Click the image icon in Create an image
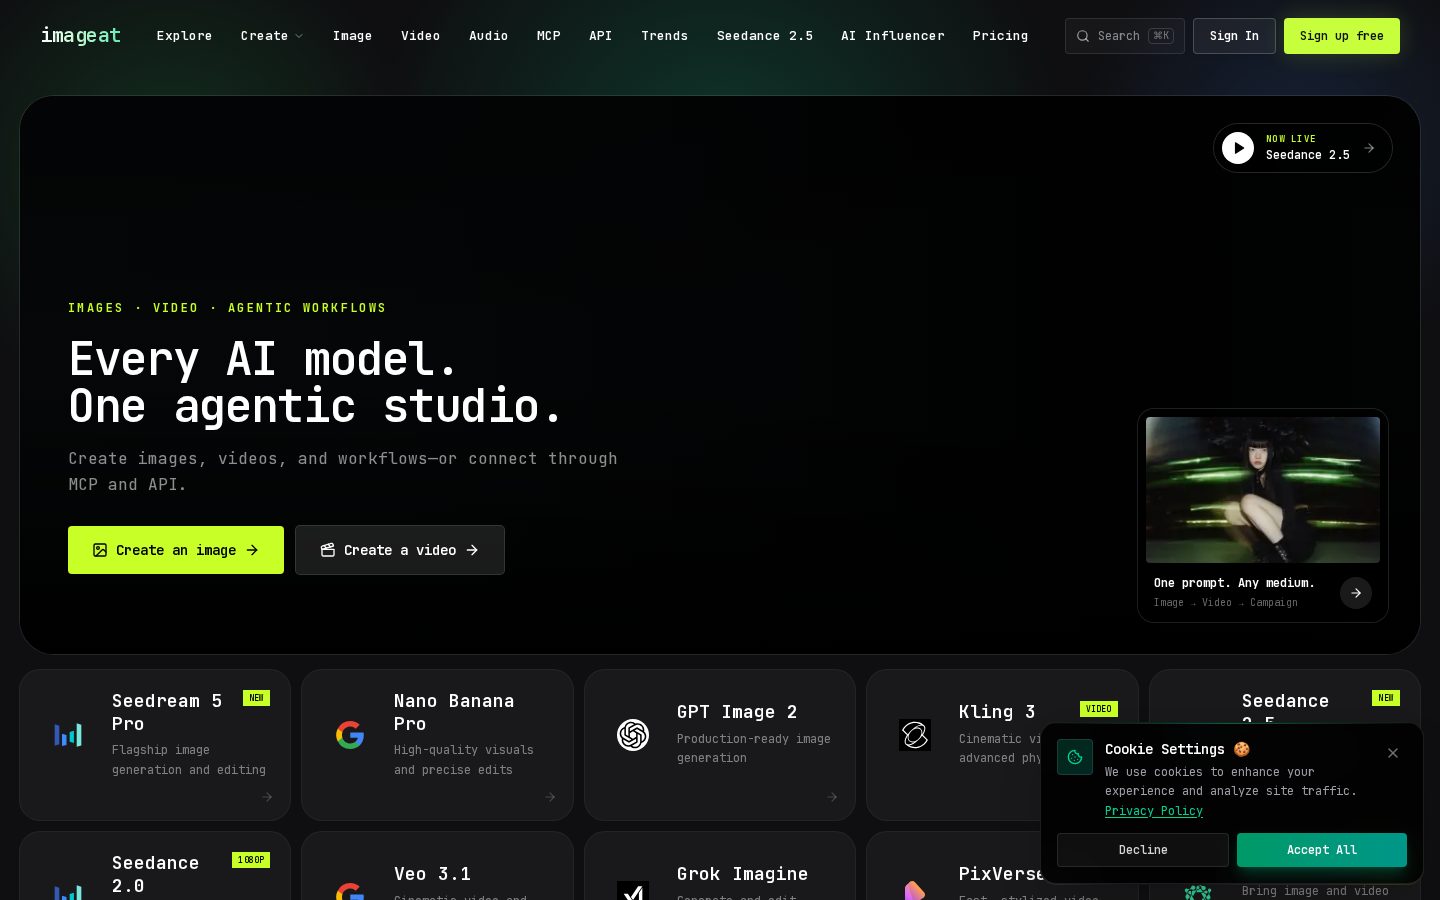This screenshot has height=900, width=1440. tap(100, 550)
